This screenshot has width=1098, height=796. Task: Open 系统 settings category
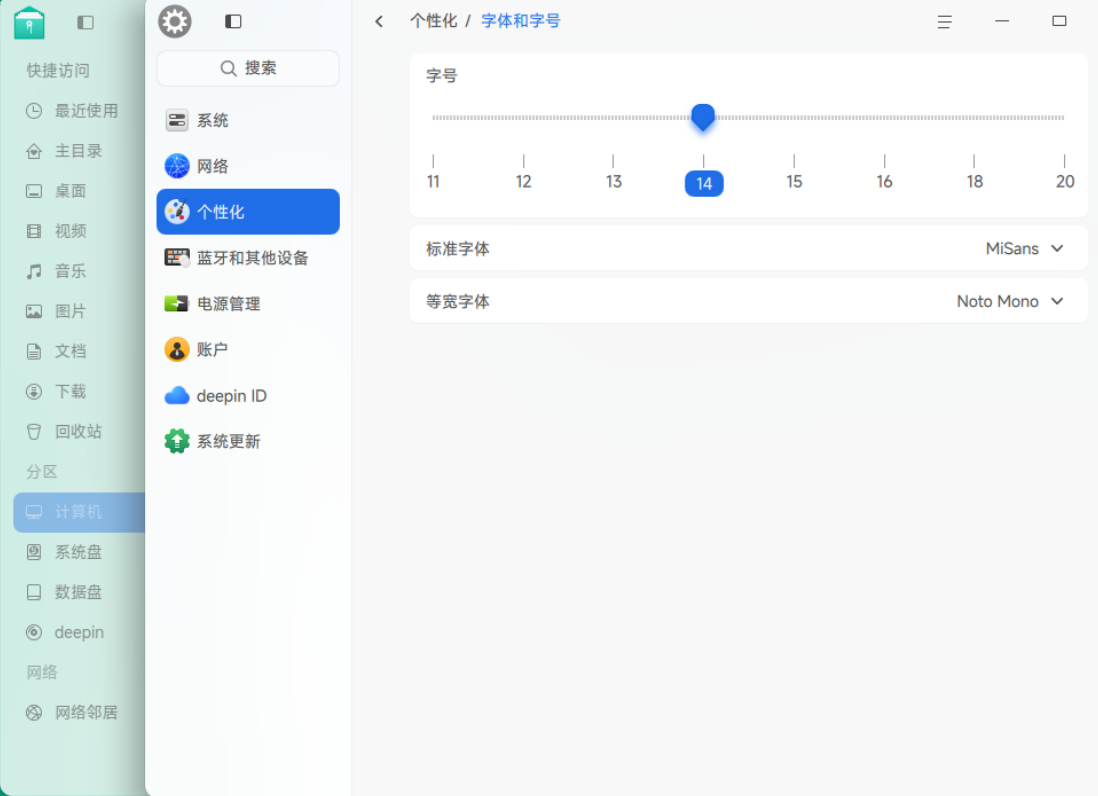[x=248, y=120]
